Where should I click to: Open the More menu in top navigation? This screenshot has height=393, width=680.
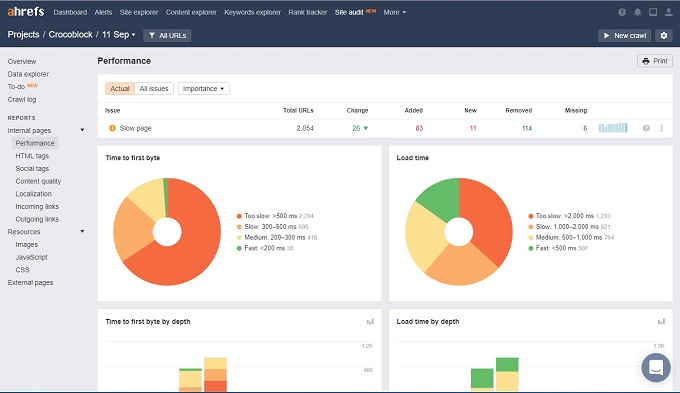[x=395, y=13]
